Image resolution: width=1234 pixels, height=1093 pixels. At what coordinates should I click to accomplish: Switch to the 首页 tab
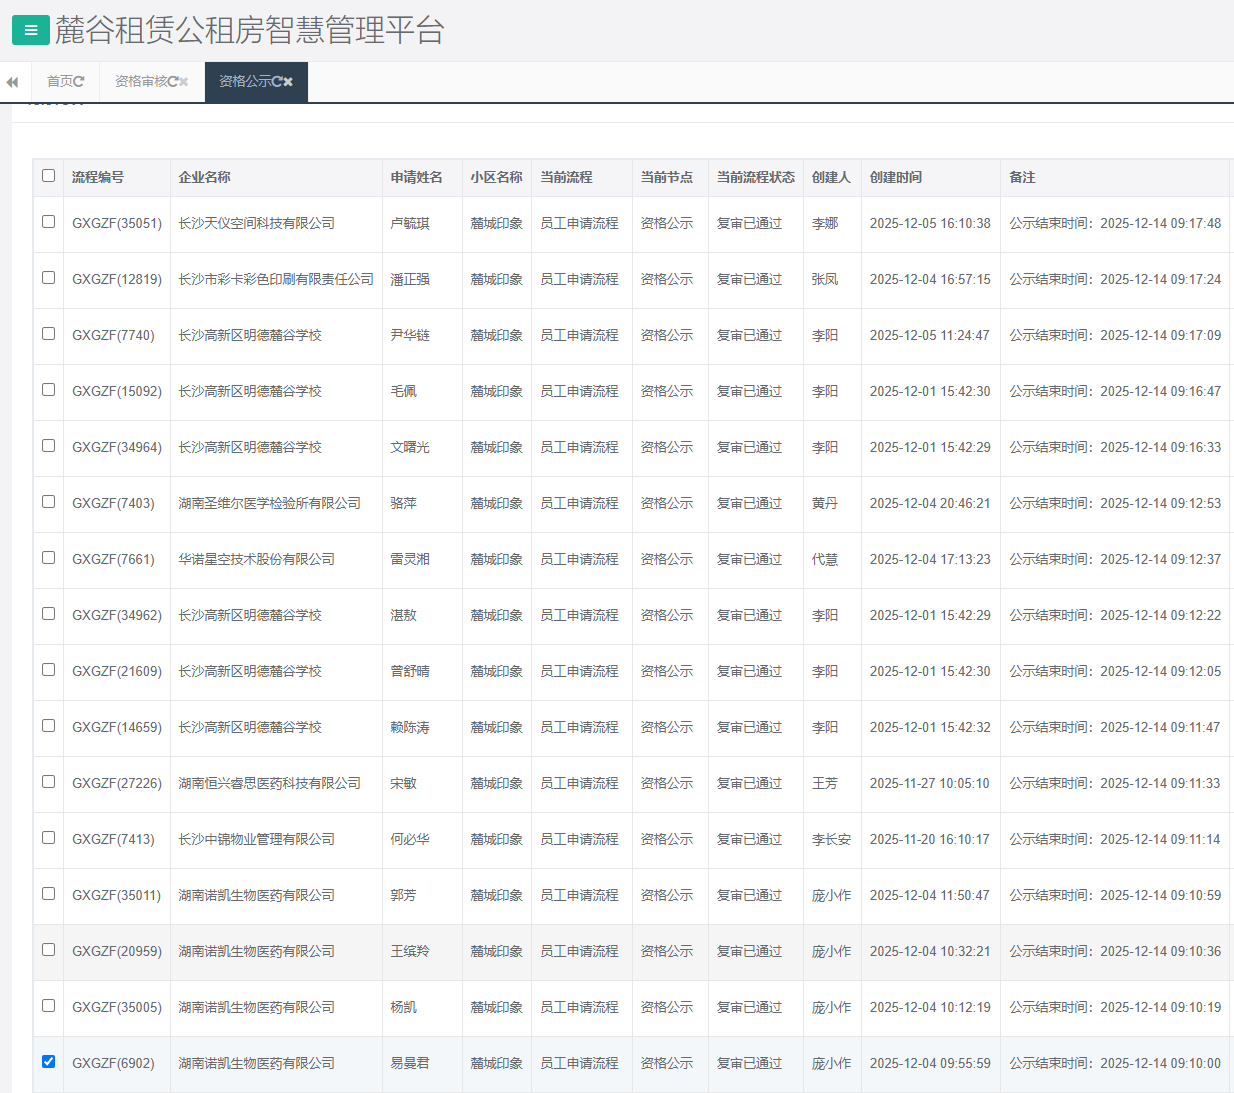(59, 82)
